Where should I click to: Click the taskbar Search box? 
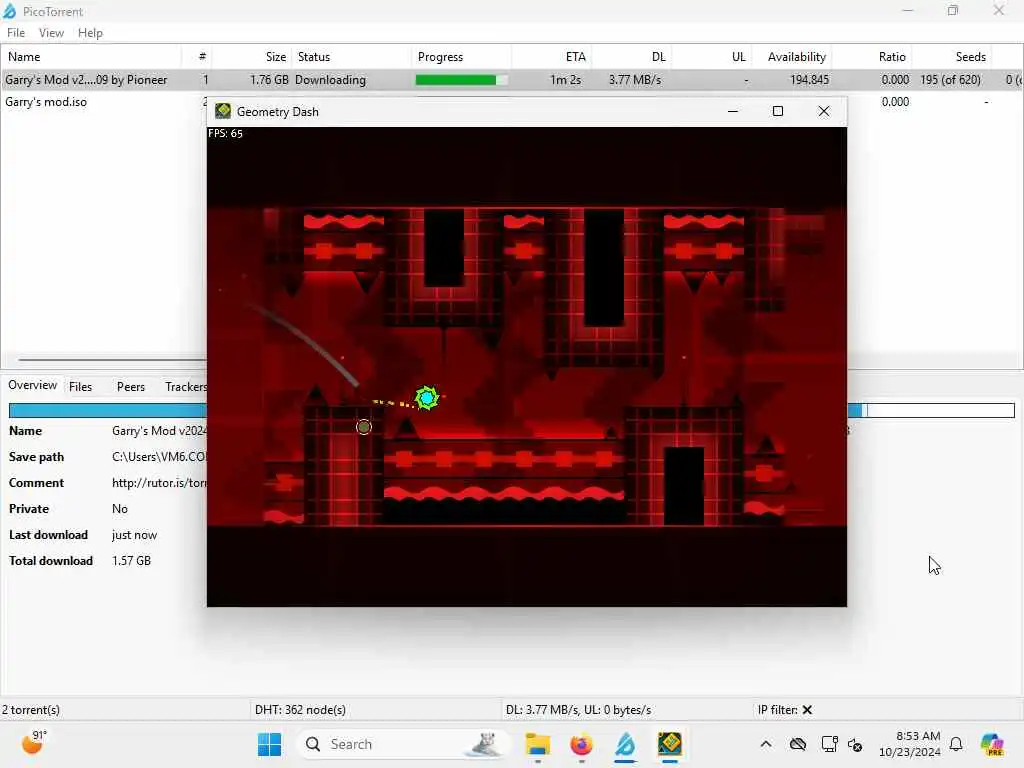tap(403, 744)
